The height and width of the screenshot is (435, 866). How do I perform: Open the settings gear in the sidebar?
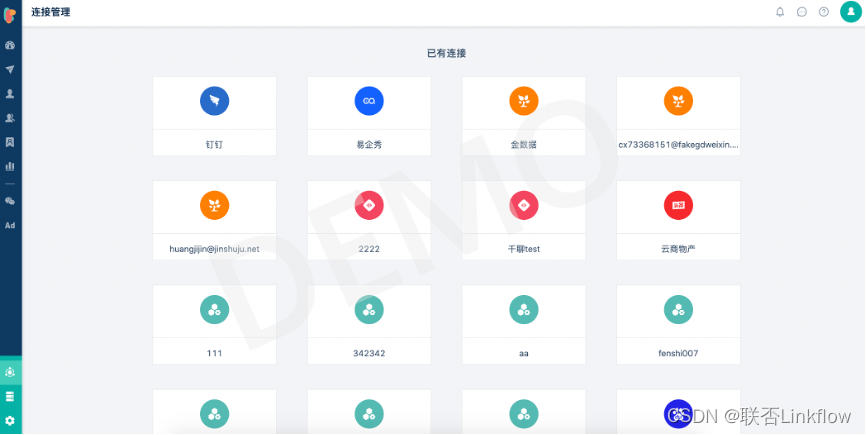pos(10,421)
